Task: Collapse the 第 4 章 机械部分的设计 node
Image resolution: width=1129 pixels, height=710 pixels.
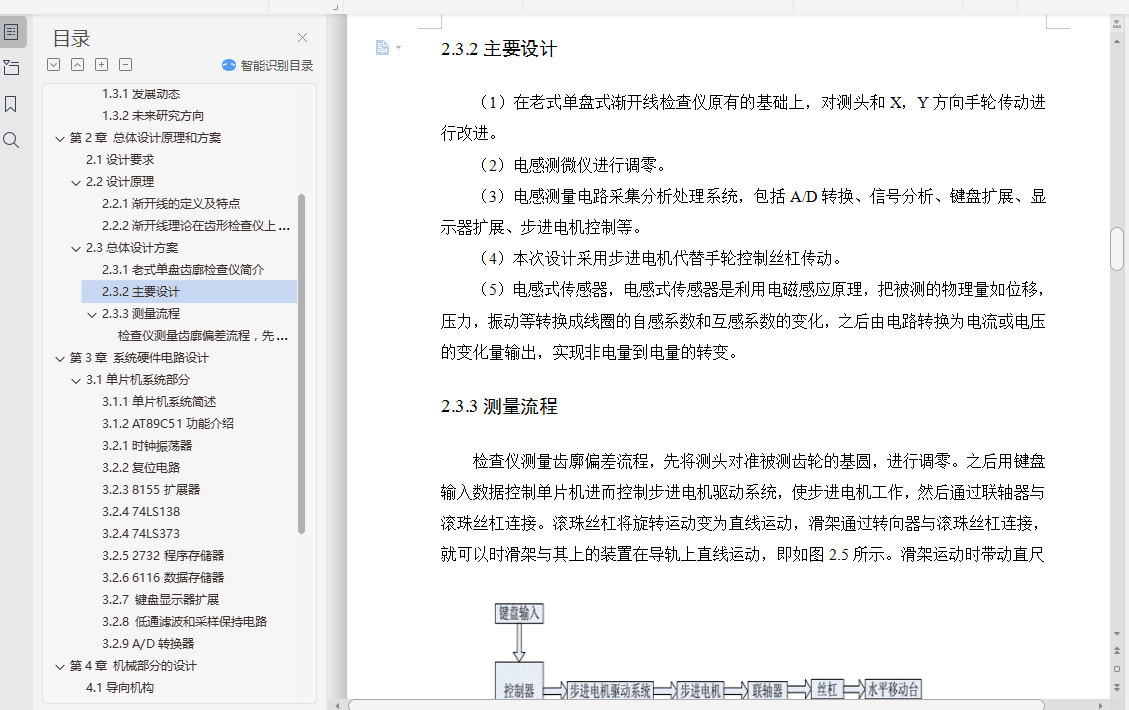Action: [x=60, y=667]
